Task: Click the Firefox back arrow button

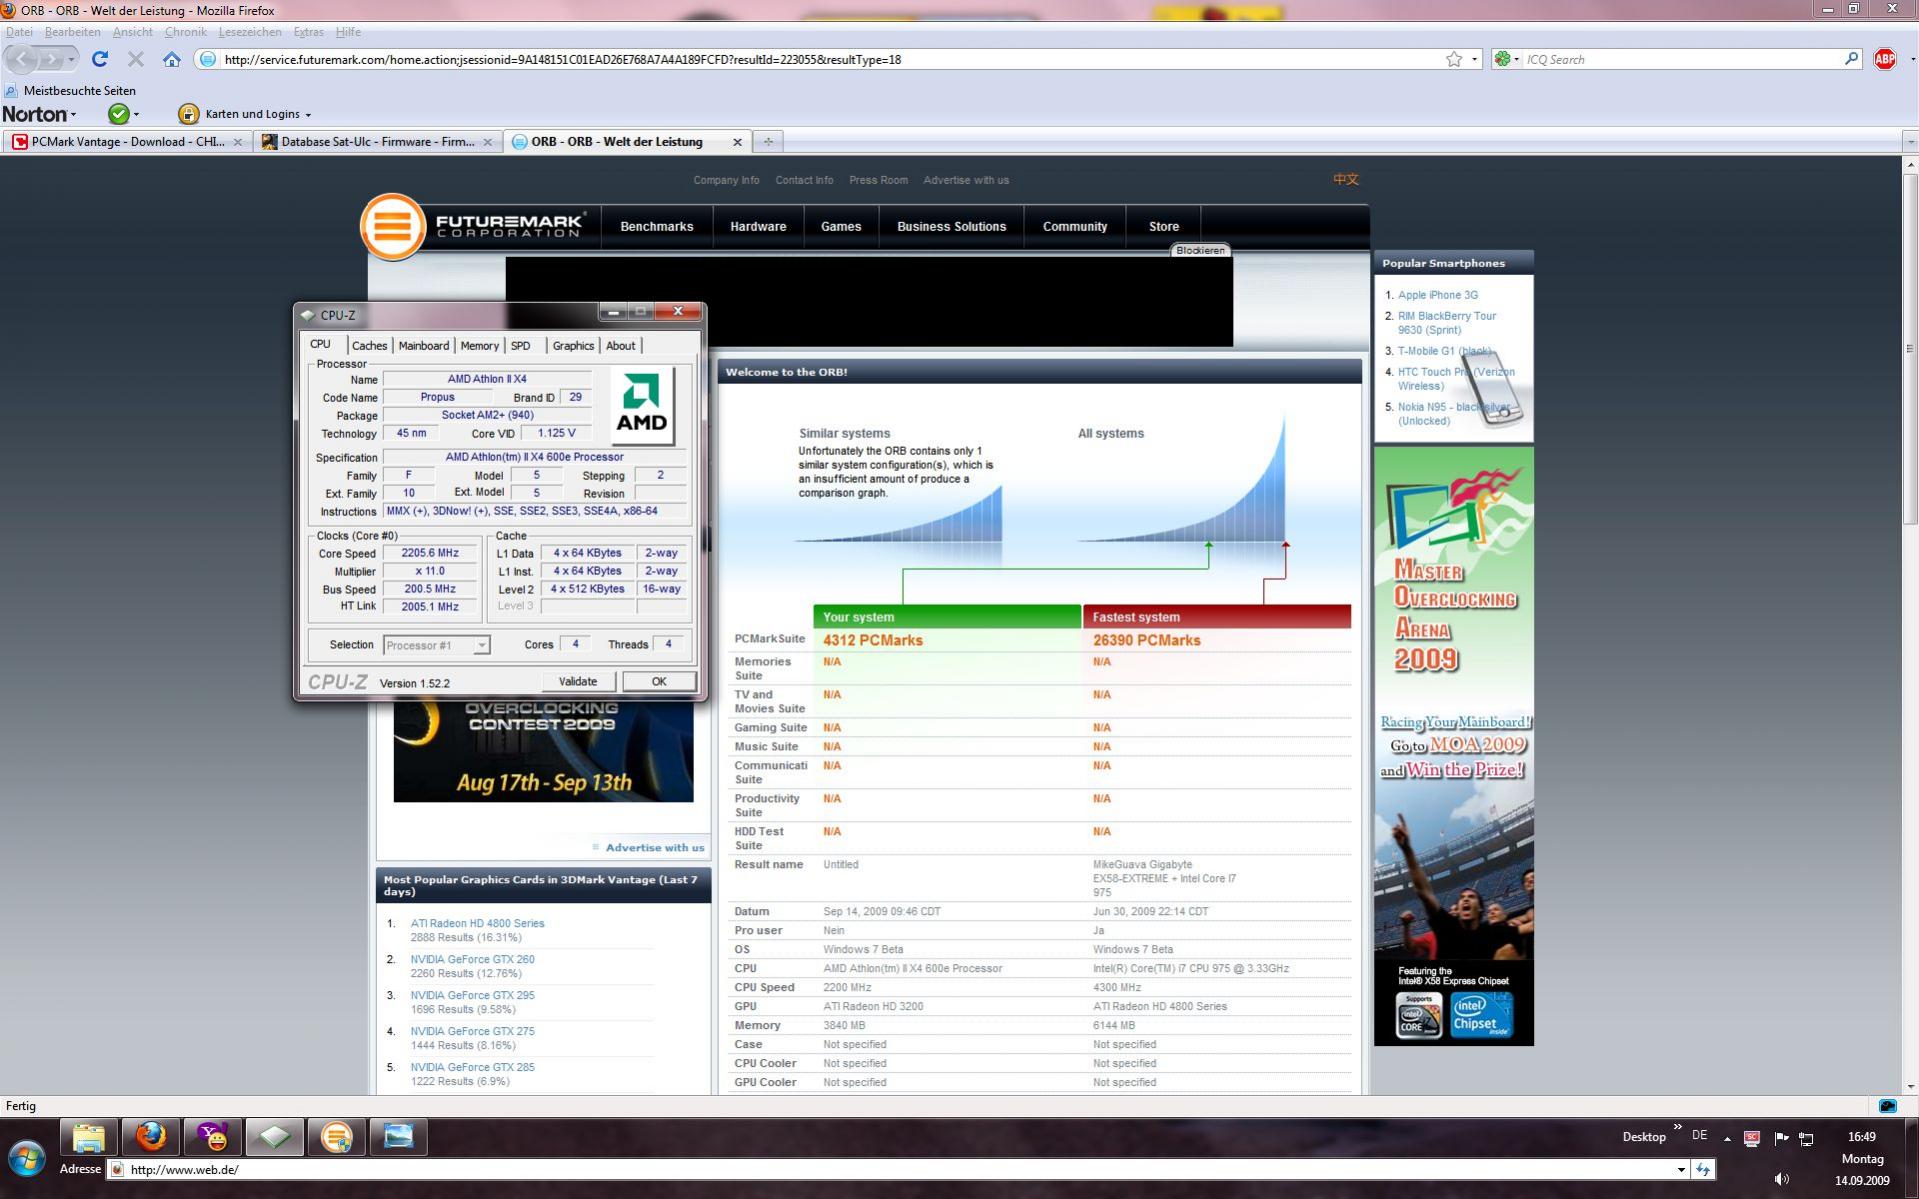Action: [22, 59]
